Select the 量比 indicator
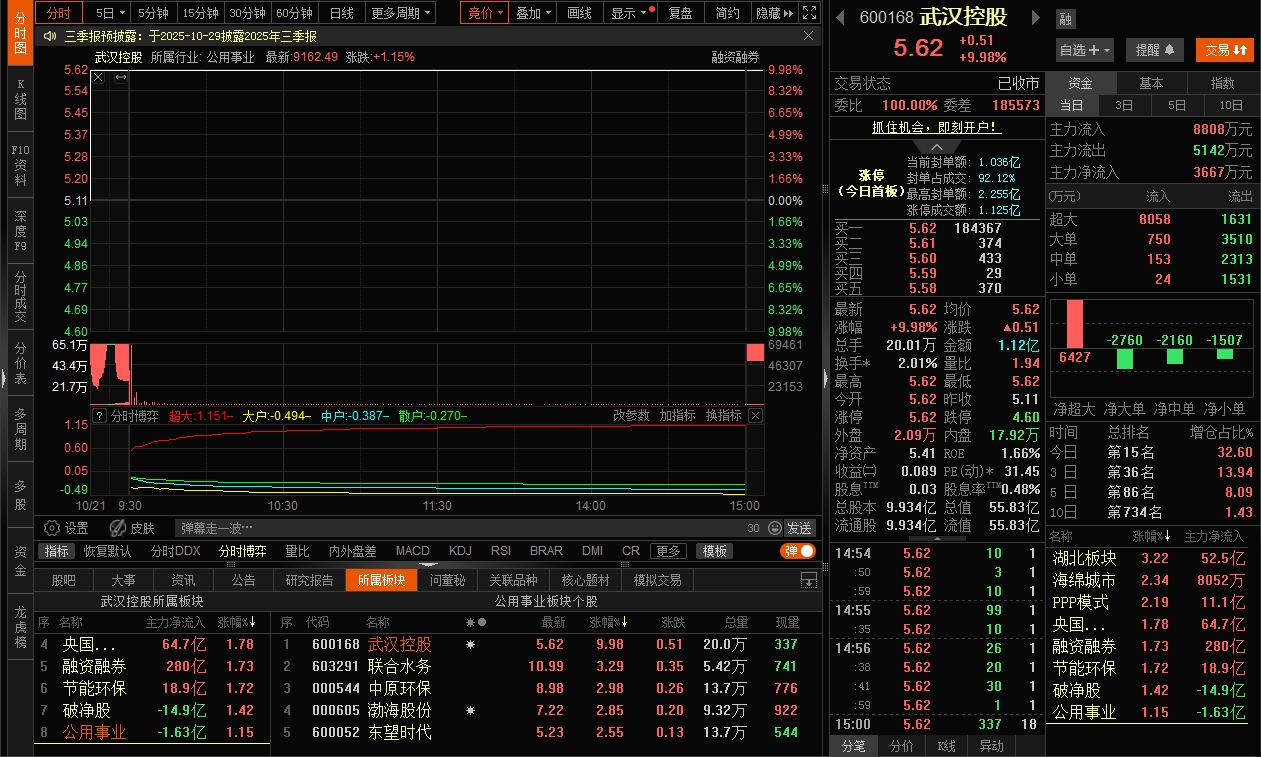This screenshot has width=1261, height=757. [298, 551]
